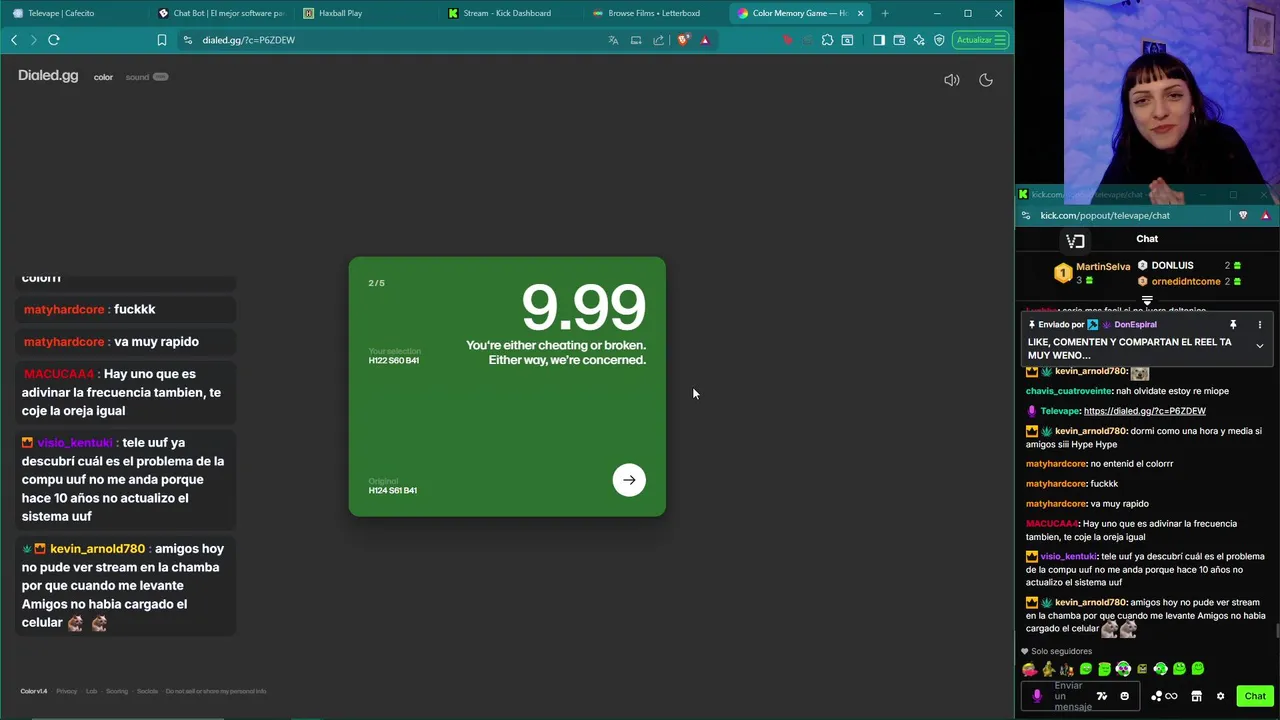Switch to dark mode with moon icon
Viewport: 1280px width, 720px height.
click(986, 80)
